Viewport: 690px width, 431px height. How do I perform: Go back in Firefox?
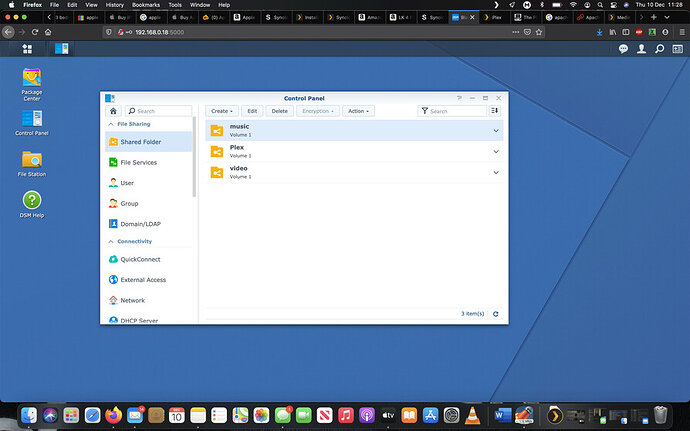(x=8, y=32)
